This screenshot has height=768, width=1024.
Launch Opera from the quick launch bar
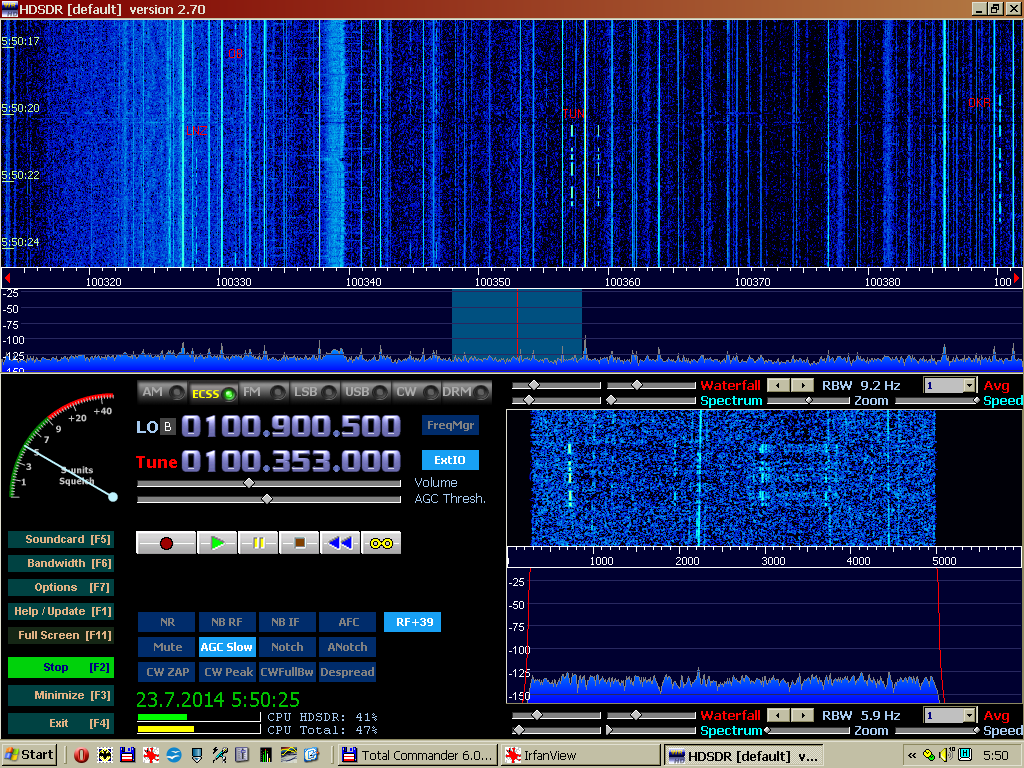(x=82, y=756)
